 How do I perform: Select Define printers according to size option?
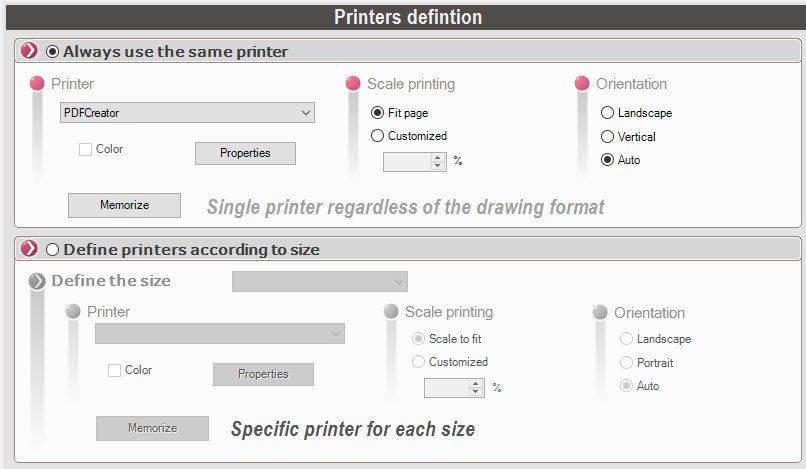(52, 249)
